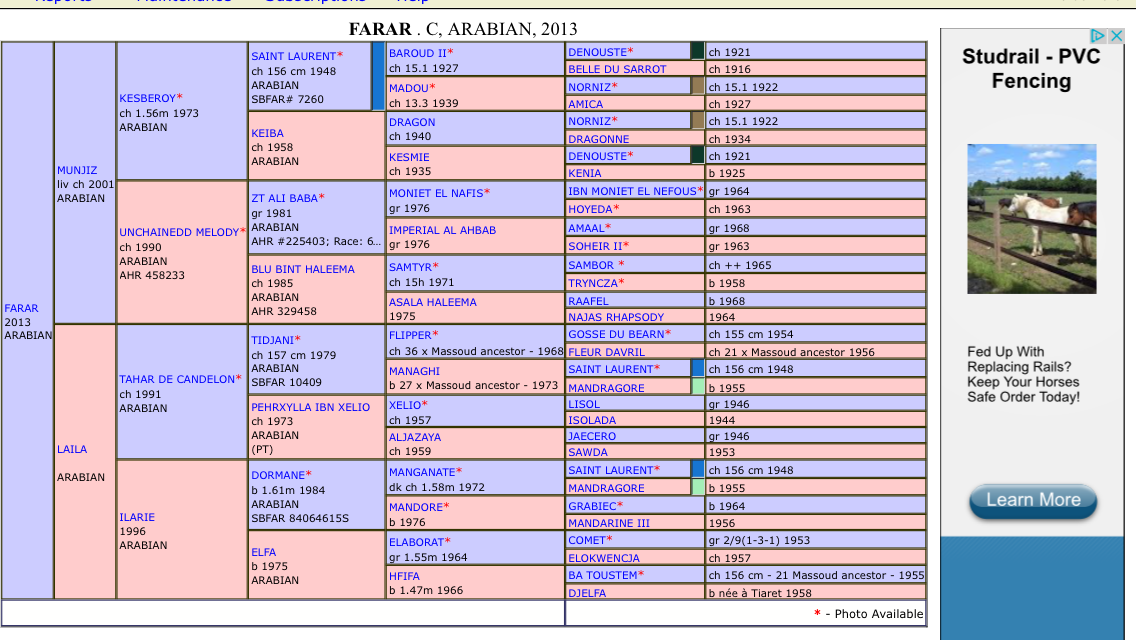The image size is (1136, 640).
Task: Open GOSSE DU BEARN link
Action: tap(616, 334)
